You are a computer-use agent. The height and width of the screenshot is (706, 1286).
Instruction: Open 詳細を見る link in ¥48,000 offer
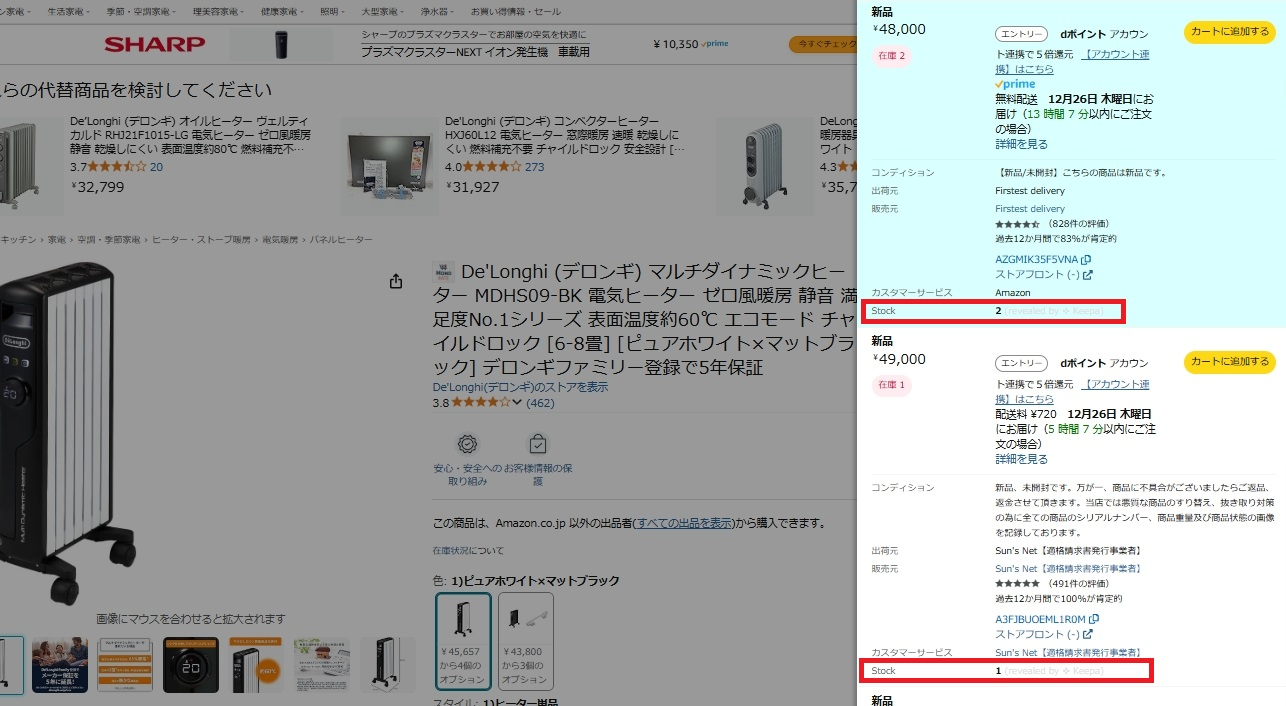tap(1021, 144)
